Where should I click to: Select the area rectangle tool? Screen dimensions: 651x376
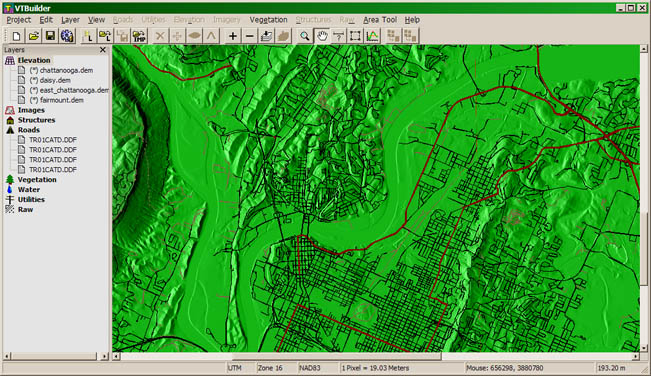pyautogui.click(x=355, y=36)
